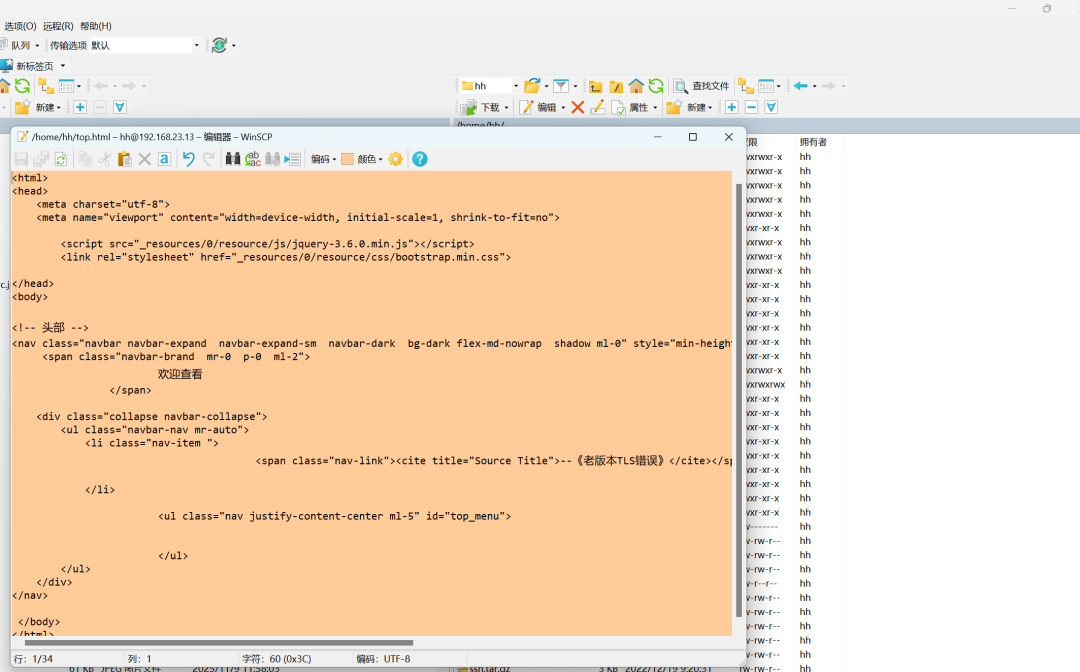1080x672 pixels.
Task: Click the <body> line in editor text
Action: click(x=30, y=297)
